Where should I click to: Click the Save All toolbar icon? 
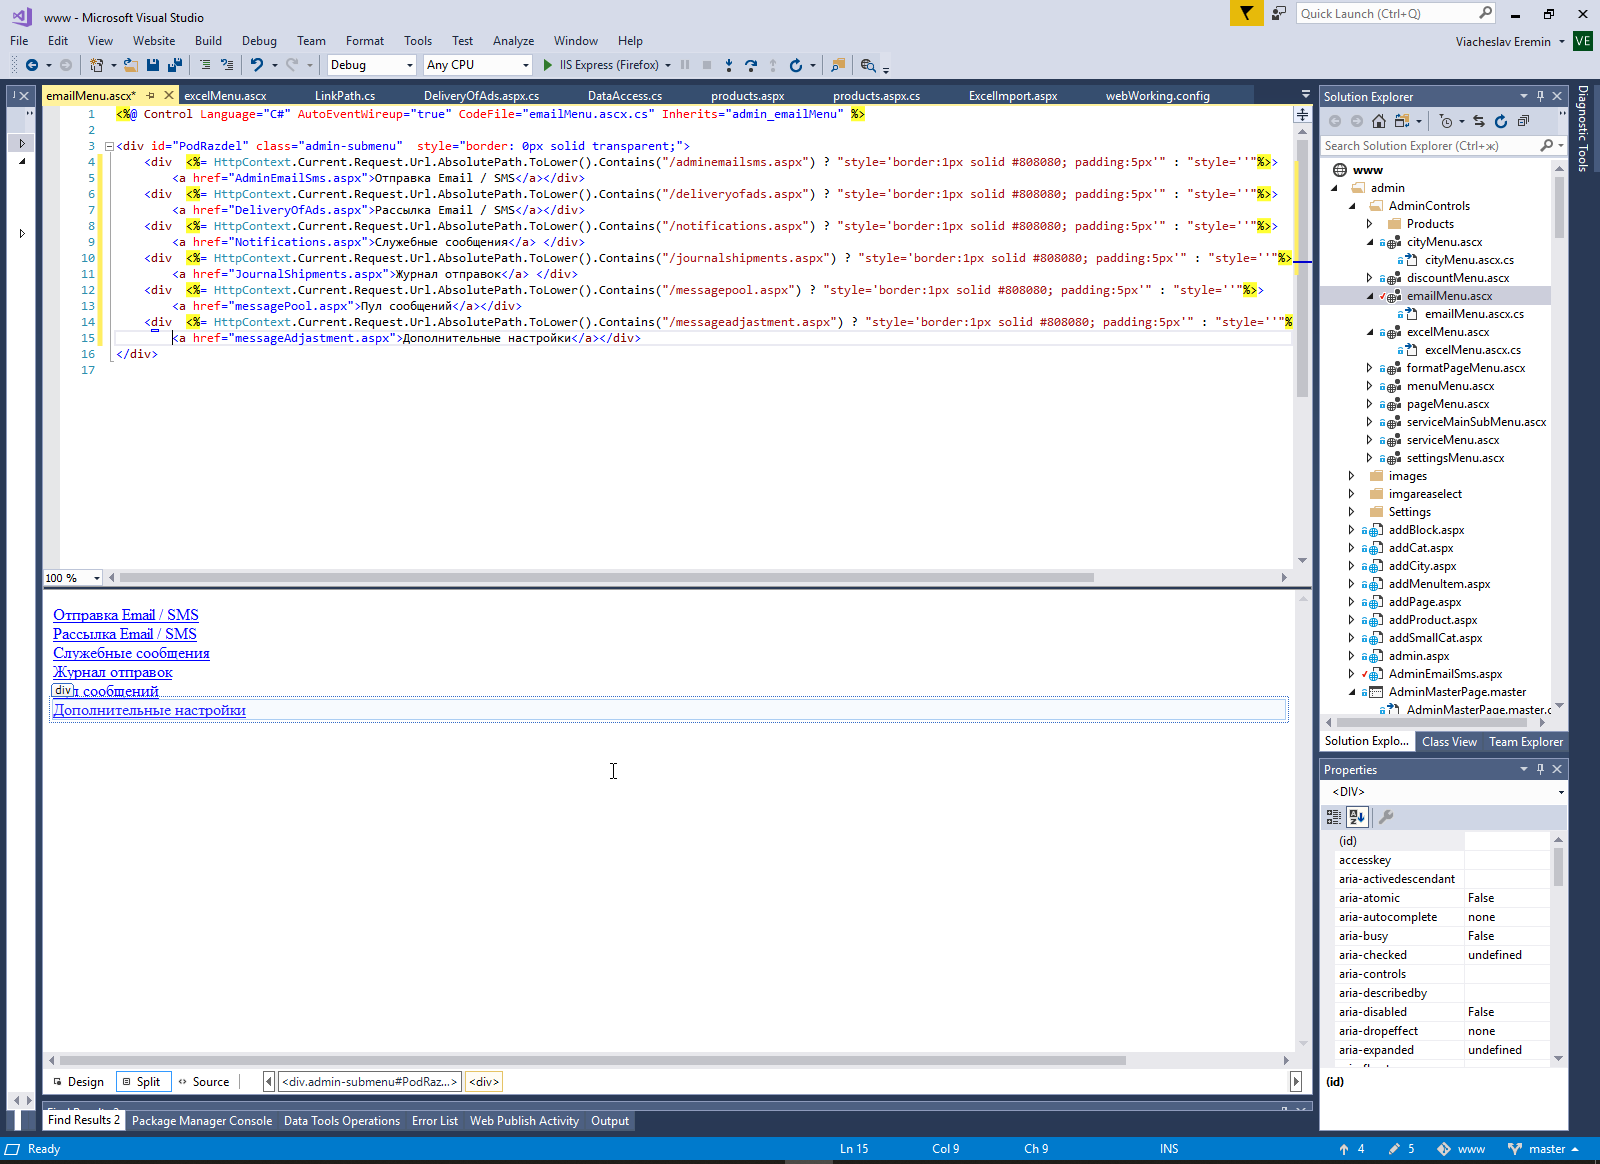175,65
